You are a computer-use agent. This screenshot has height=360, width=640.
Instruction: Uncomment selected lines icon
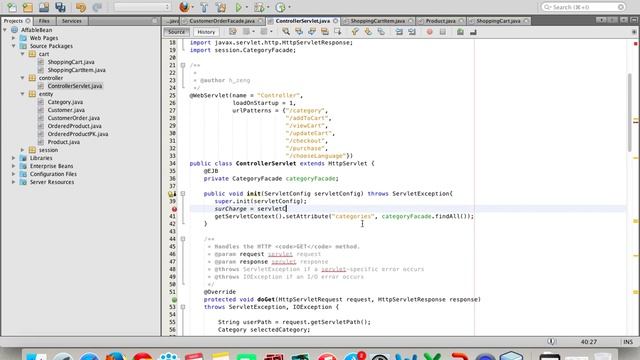[x=473, y=32]
